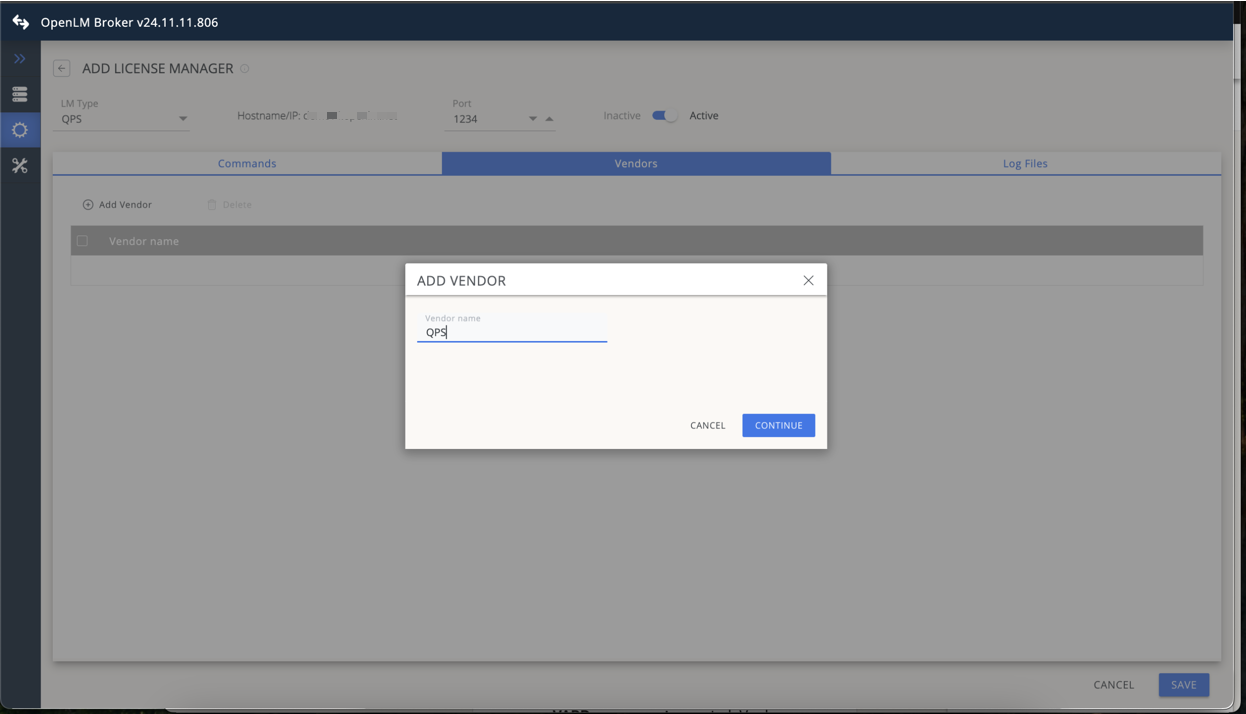Screen dimensions: 1246x714
Task: Check the Vendor name header checkbox
Action: tap(82, 240)
